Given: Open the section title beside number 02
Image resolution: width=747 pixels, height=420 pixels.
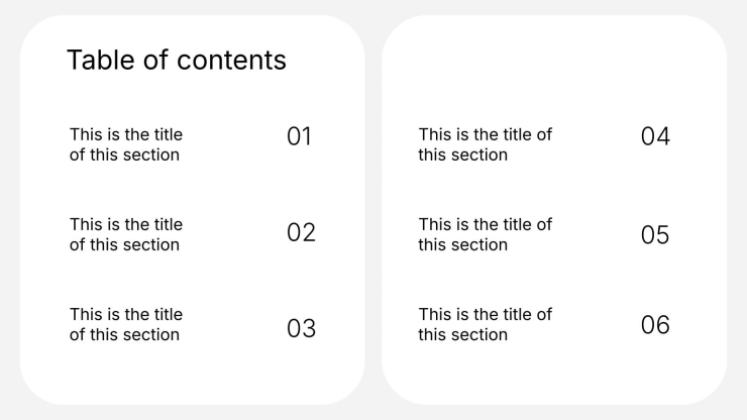Looking at the screenshot, I should click(x=126, y=234).
